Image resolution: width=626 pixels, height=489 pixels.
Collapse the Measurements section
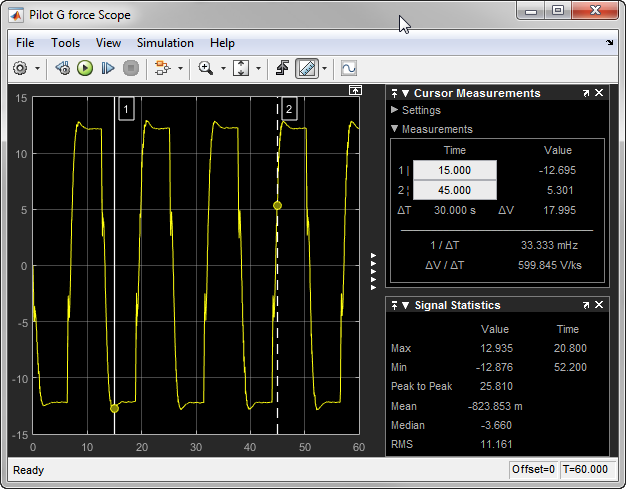(395, 129)
